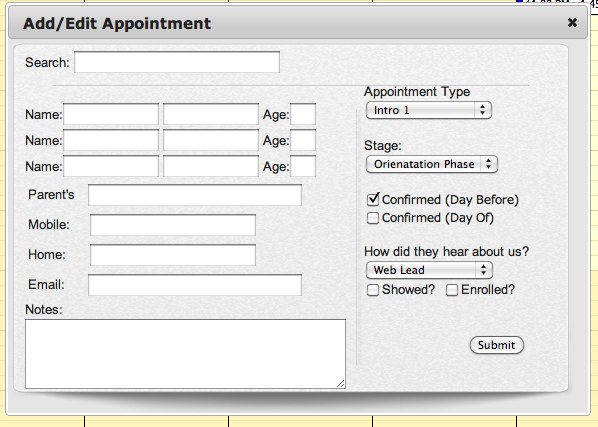Click the first row Age field
This screenshot has width=598, height=427.
303,114
